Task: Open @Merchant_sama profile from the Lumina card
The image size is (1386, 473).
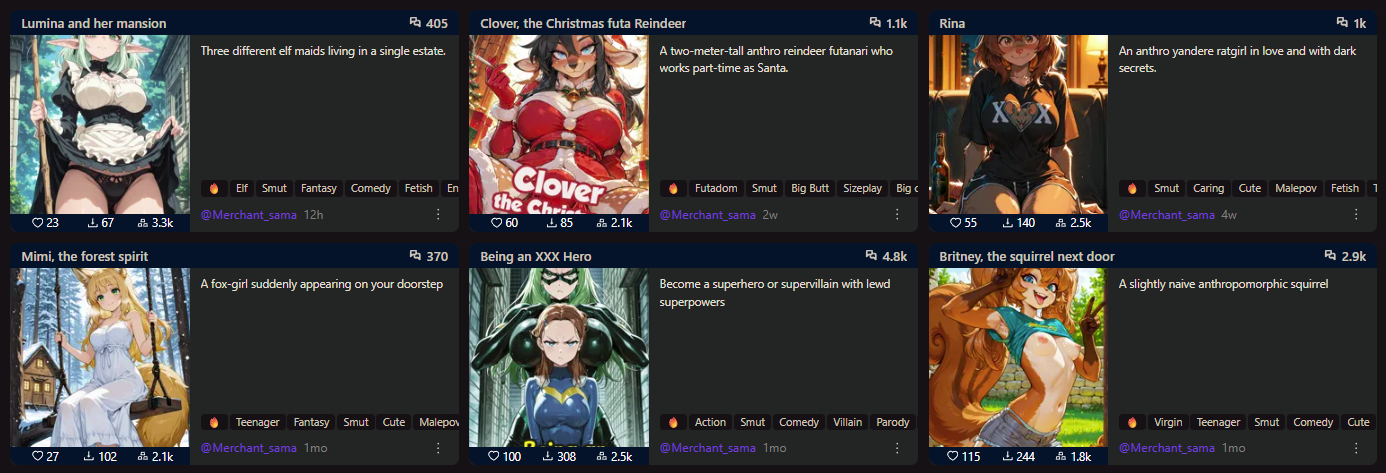Action: point(249,215)
